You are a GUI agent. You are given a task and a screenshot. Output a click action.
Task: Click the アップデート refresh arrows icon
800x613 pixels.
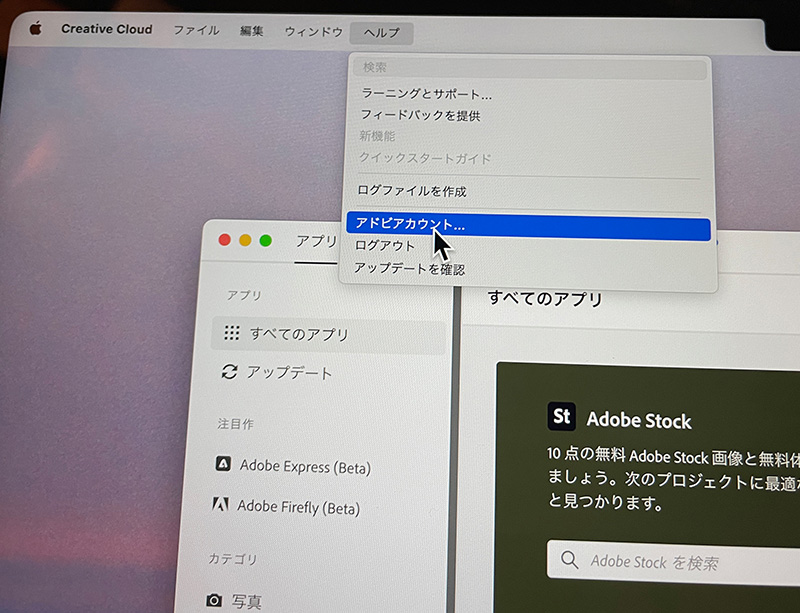point(230,372)
